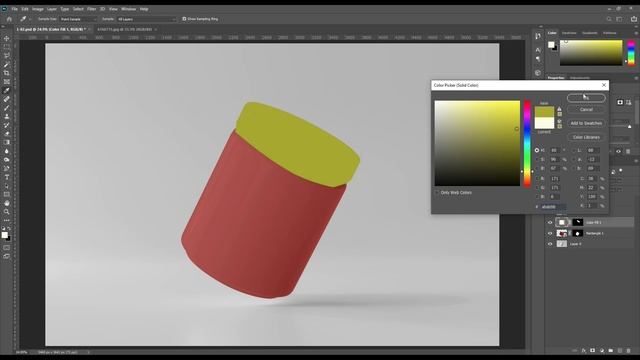The width and height of the screenshot is (640, 360).
Task: Select the Lasso tool
Action: point(7,56)
